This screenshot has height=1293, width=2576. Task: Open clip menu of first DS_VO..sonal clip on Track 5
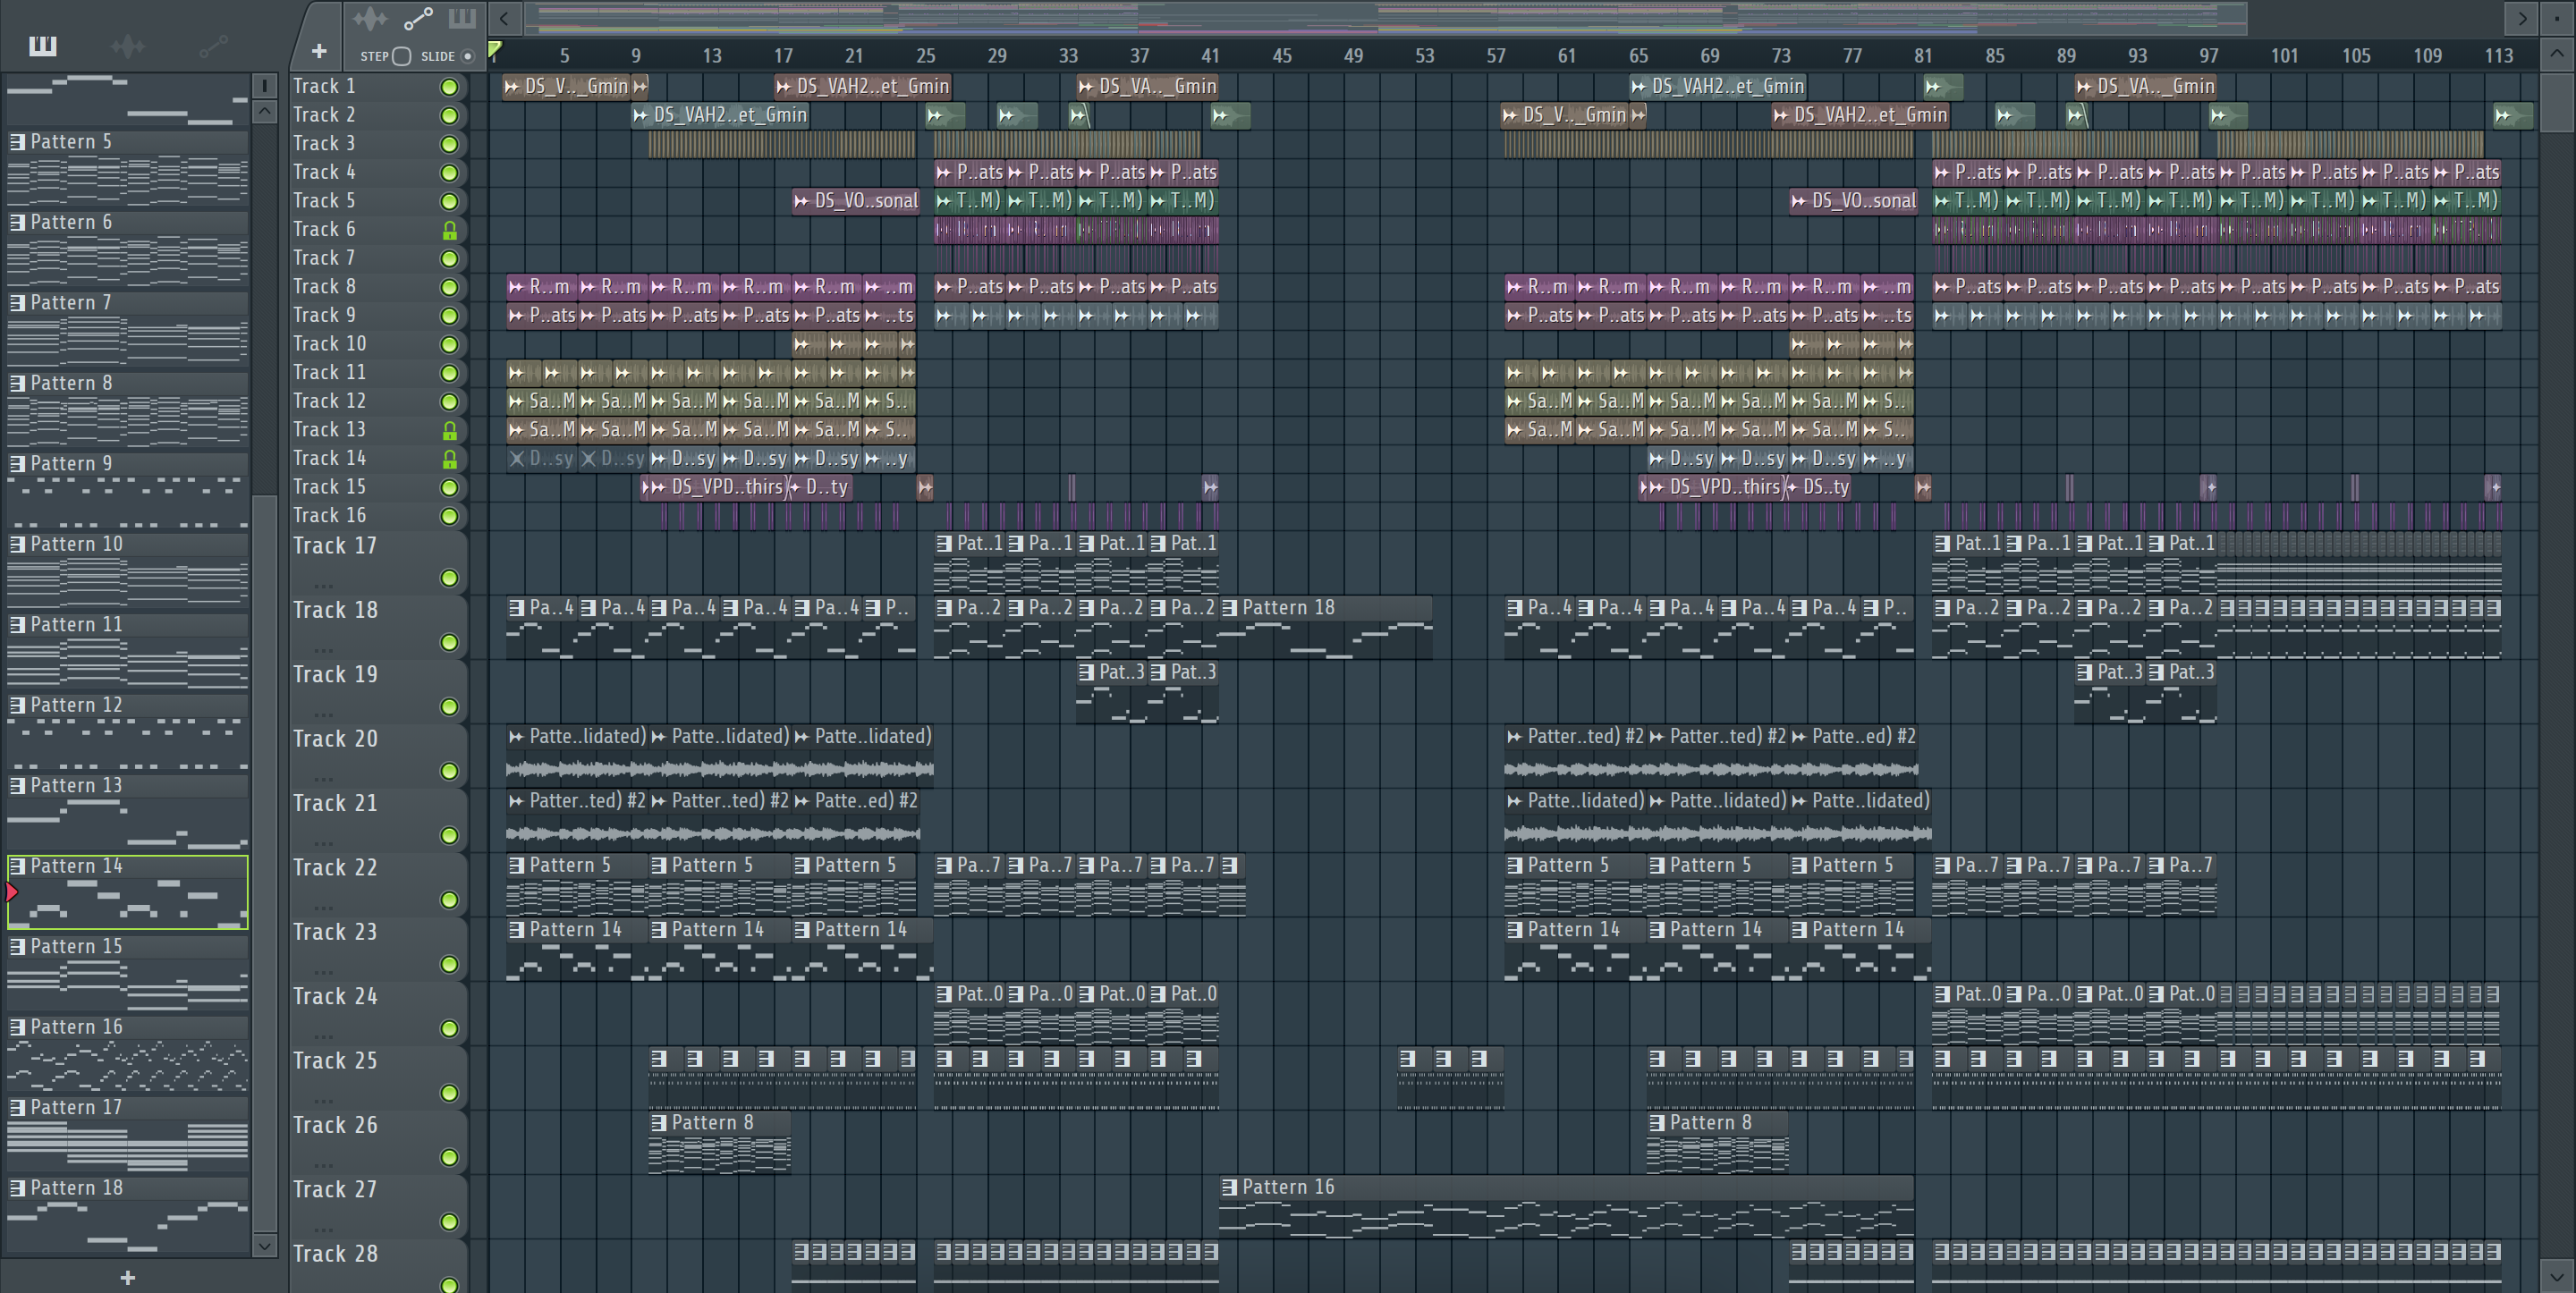tap(801, 201)
